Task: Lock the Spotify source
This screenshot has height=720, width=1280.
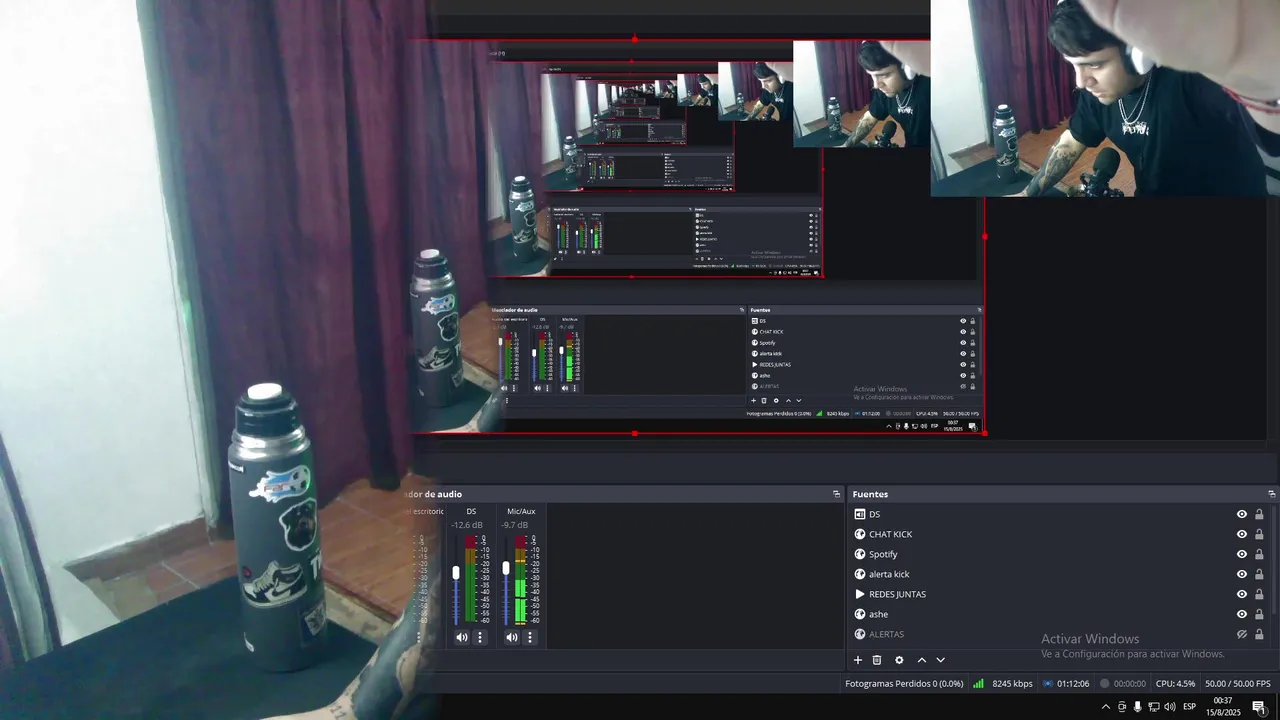Action: pyautogui.click(x=1259, y=554)
